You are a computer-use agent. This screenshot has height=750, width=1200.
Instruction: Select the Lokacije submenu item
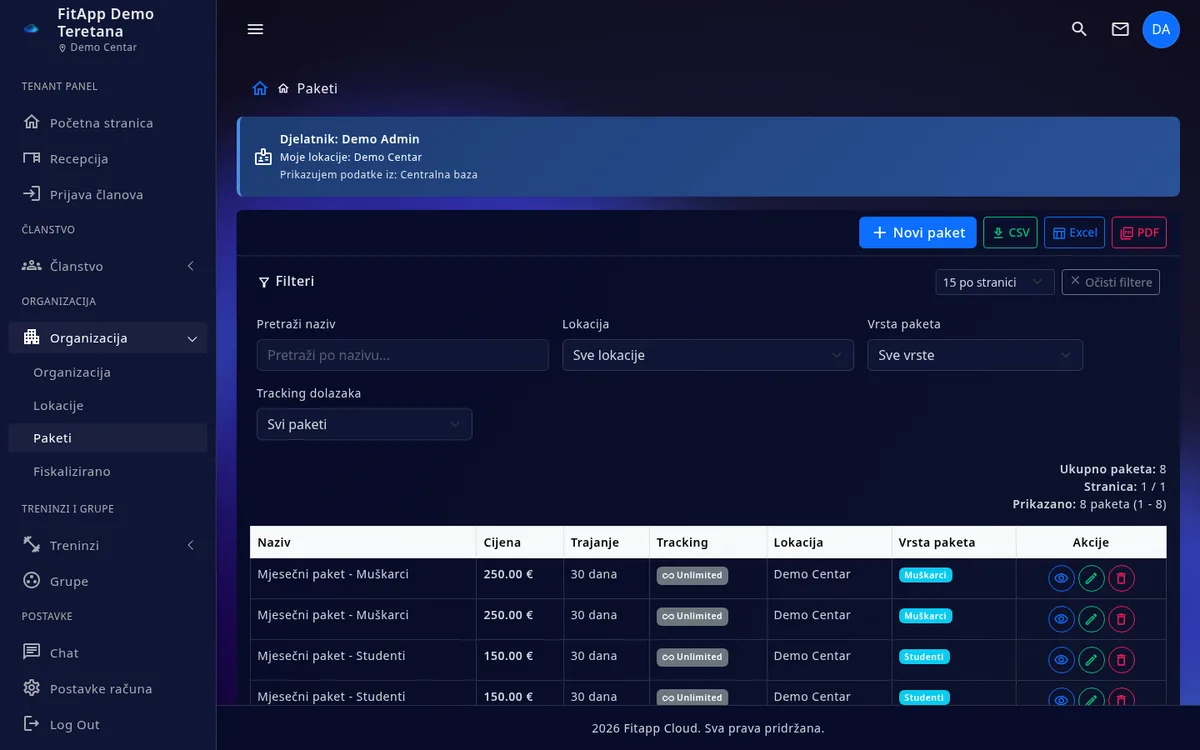[x=108, y=406]
